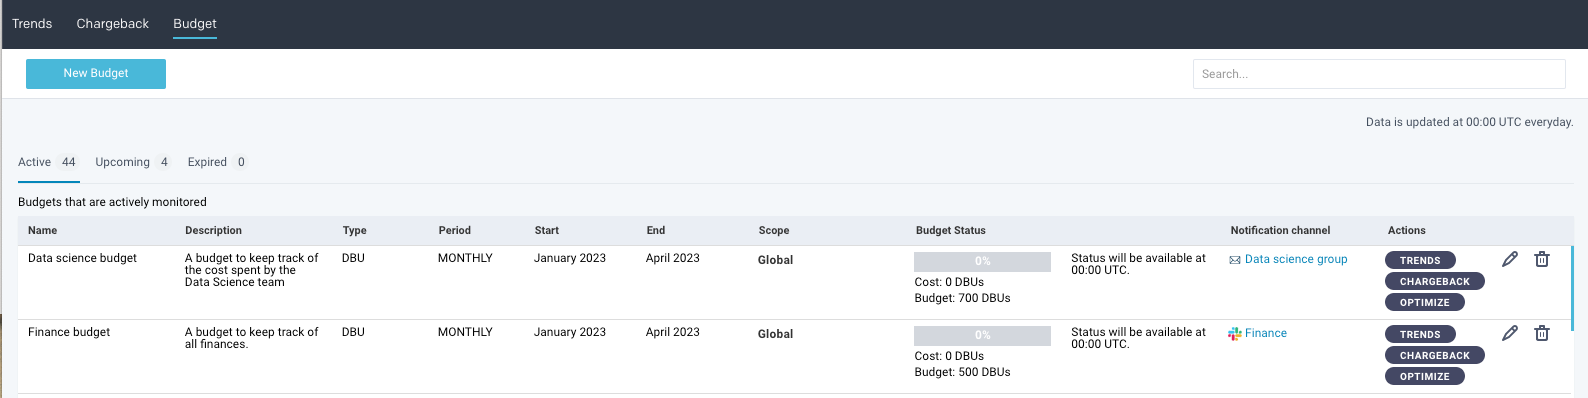Click 'Budget: 700 DBUs' text
1588x398 pixels.
point(962,298)
